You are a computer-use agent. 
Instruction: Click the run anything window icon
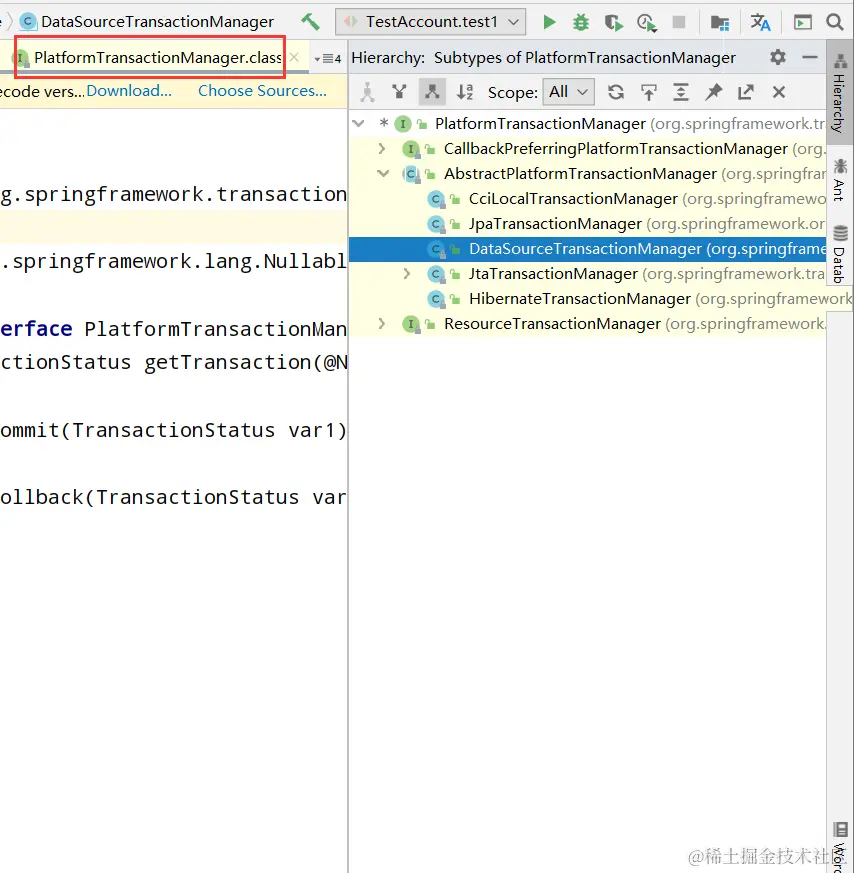(x=802, y=22)
